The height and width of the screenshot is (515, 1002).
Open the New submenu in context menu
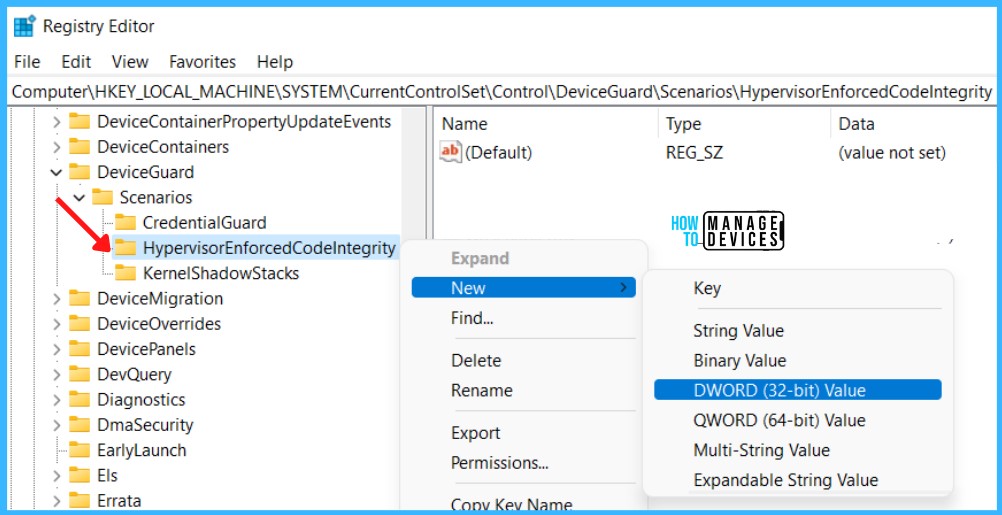[x=523, y=288]
